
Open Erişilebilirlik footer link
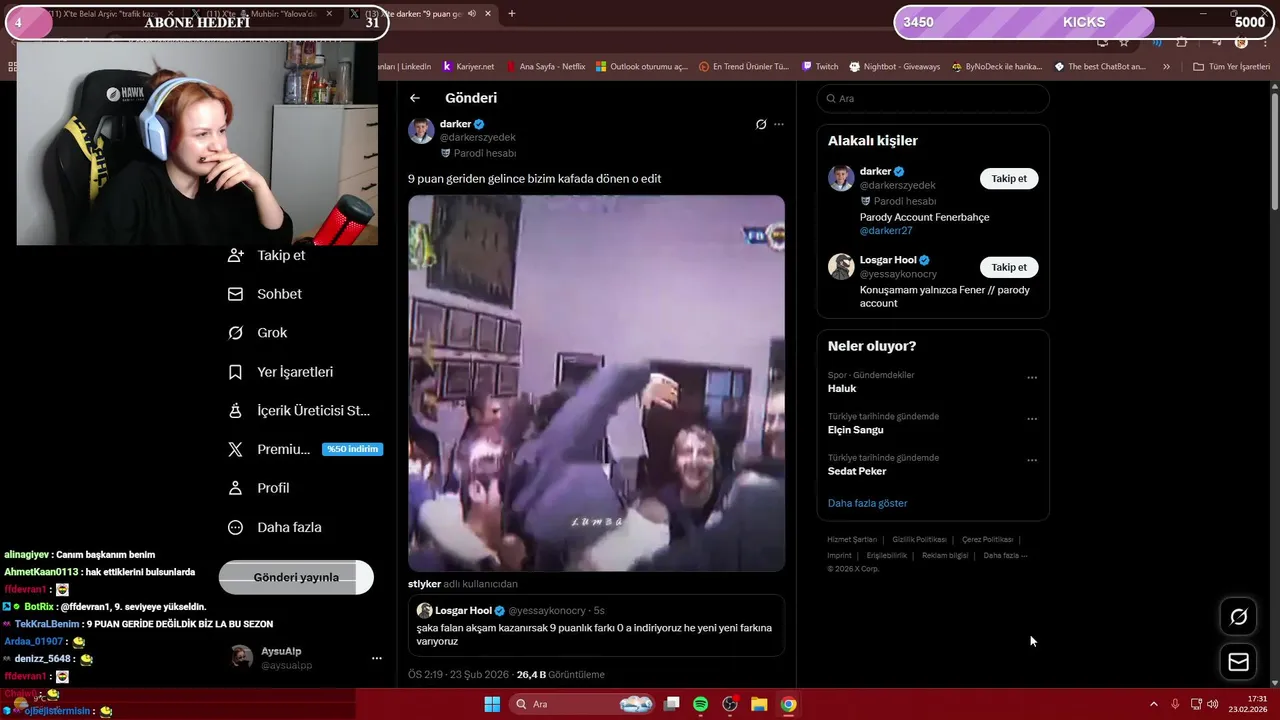887,555
